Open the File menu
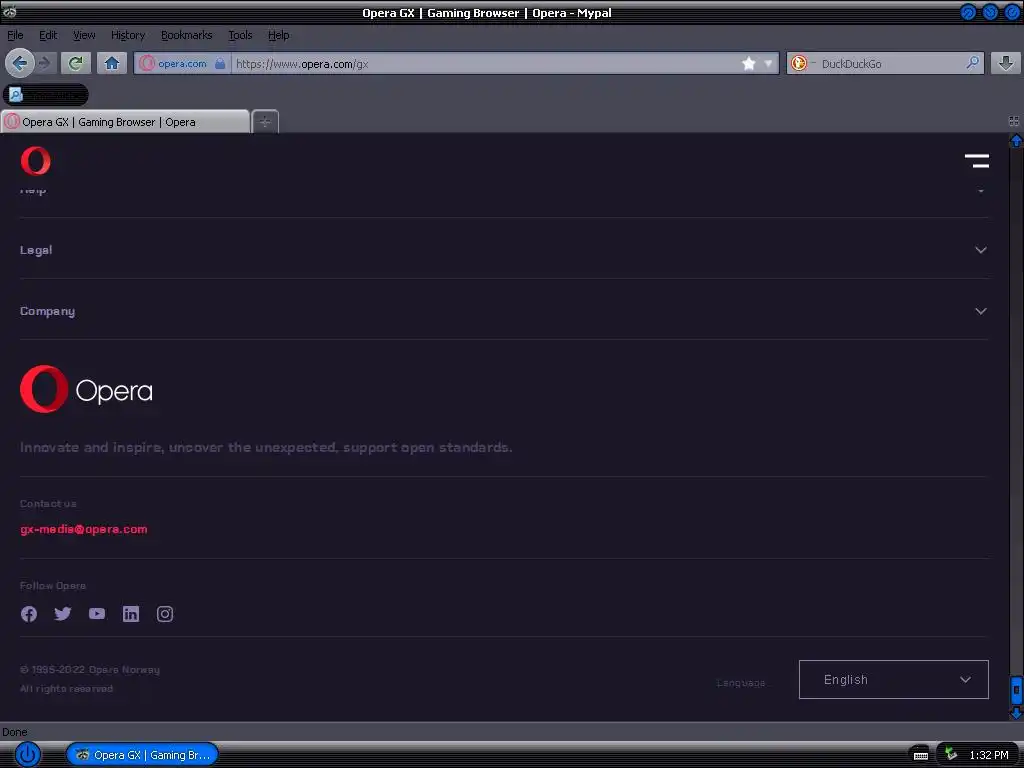The image size is (1024, 768). (x=15, y=35)
